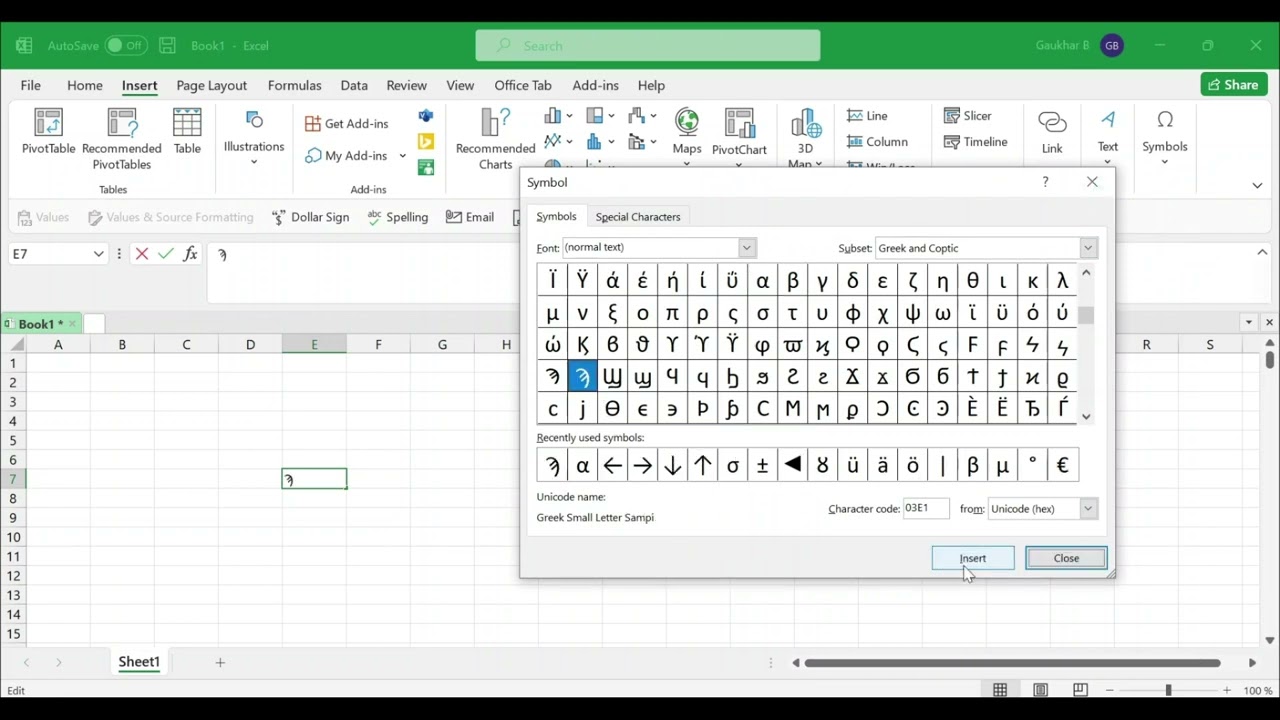Click the lambda symbol in grid
Screen dimensions: 1280x720
coord(1062,281)
